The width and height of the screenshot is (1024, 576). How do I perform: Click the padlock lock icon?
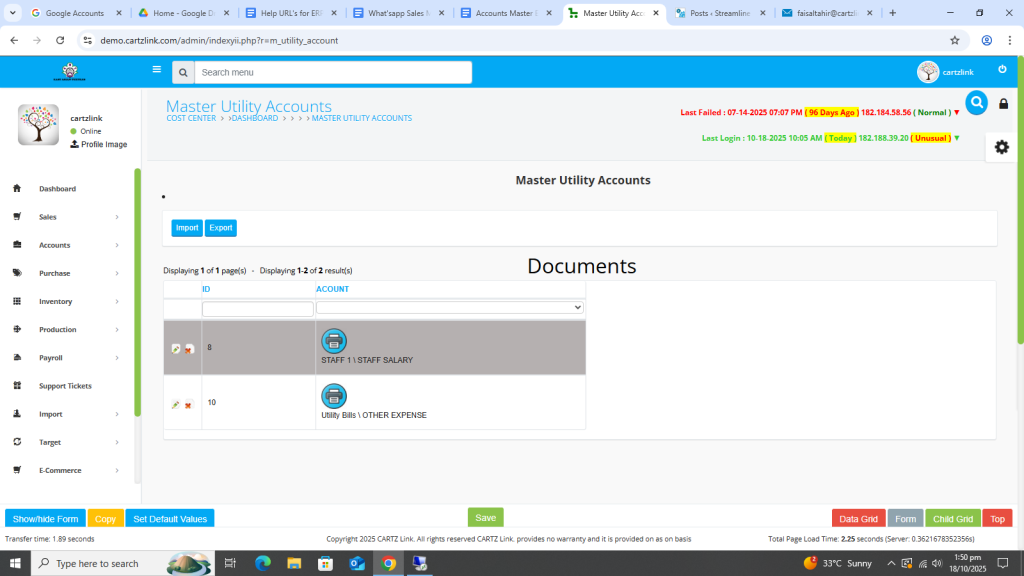tap(1004, 104)
